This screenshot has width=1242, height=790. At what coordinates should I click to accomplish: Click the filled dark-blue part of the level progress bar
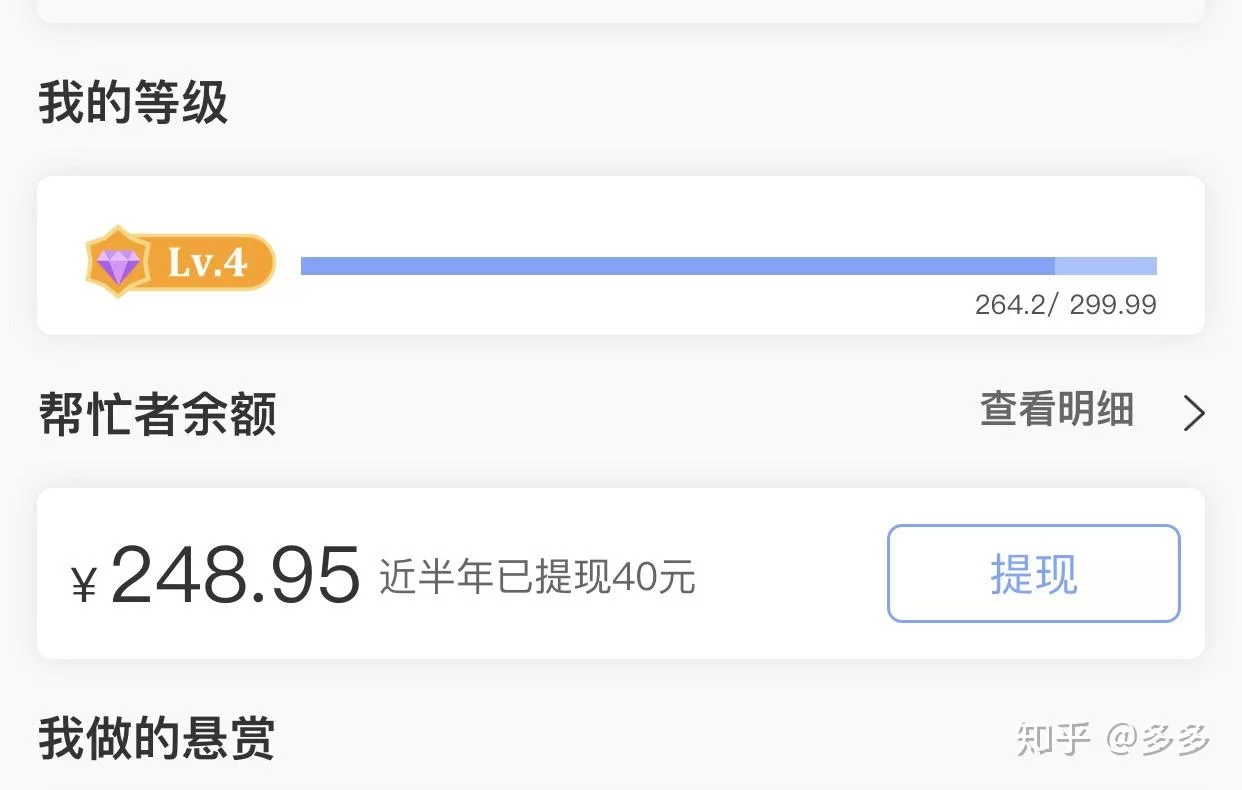[x=676, y=266]
